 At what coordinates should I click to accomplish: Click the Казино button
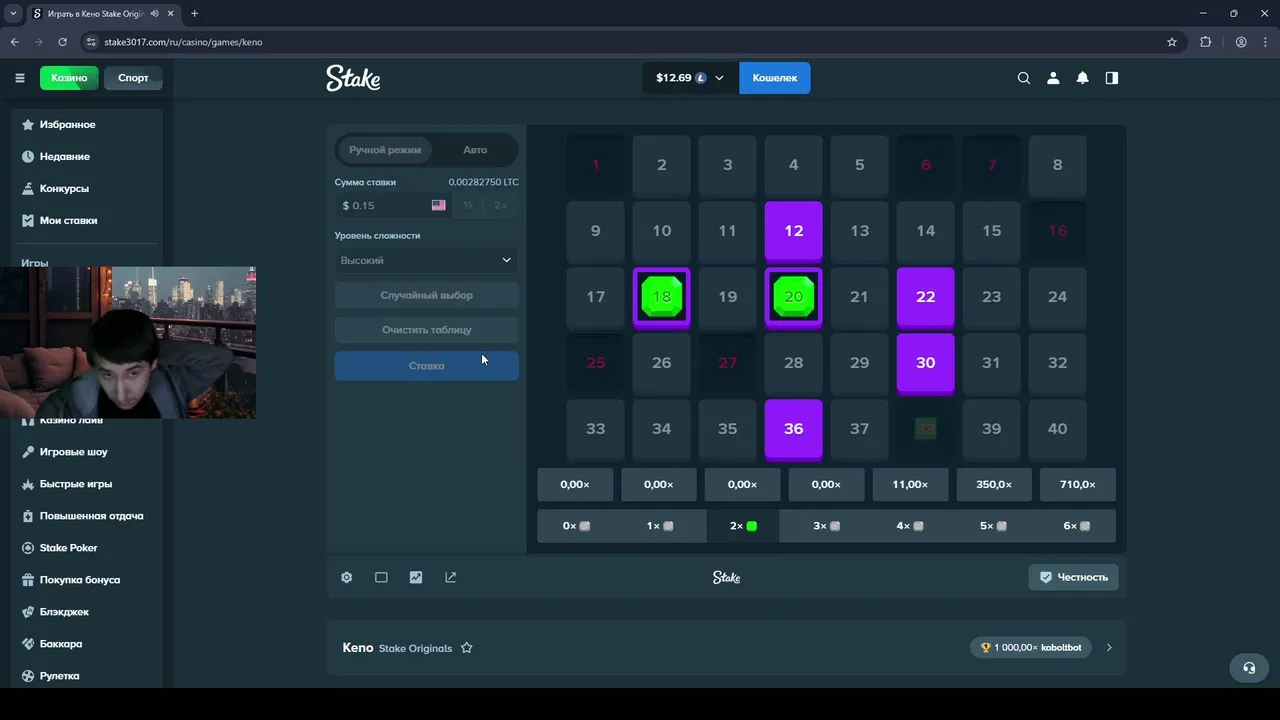(x=69, y=78)
